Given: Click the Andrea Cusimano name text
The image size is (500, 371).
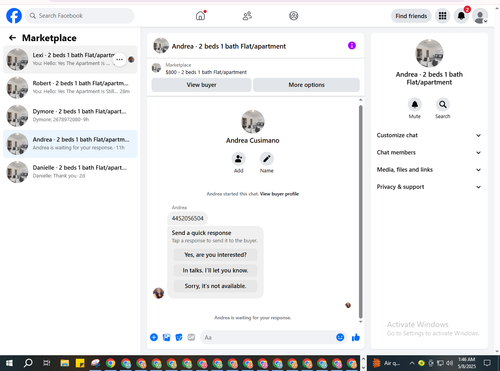Looking at the screenshot, I should pyautogui.click(x=253, y=140).
